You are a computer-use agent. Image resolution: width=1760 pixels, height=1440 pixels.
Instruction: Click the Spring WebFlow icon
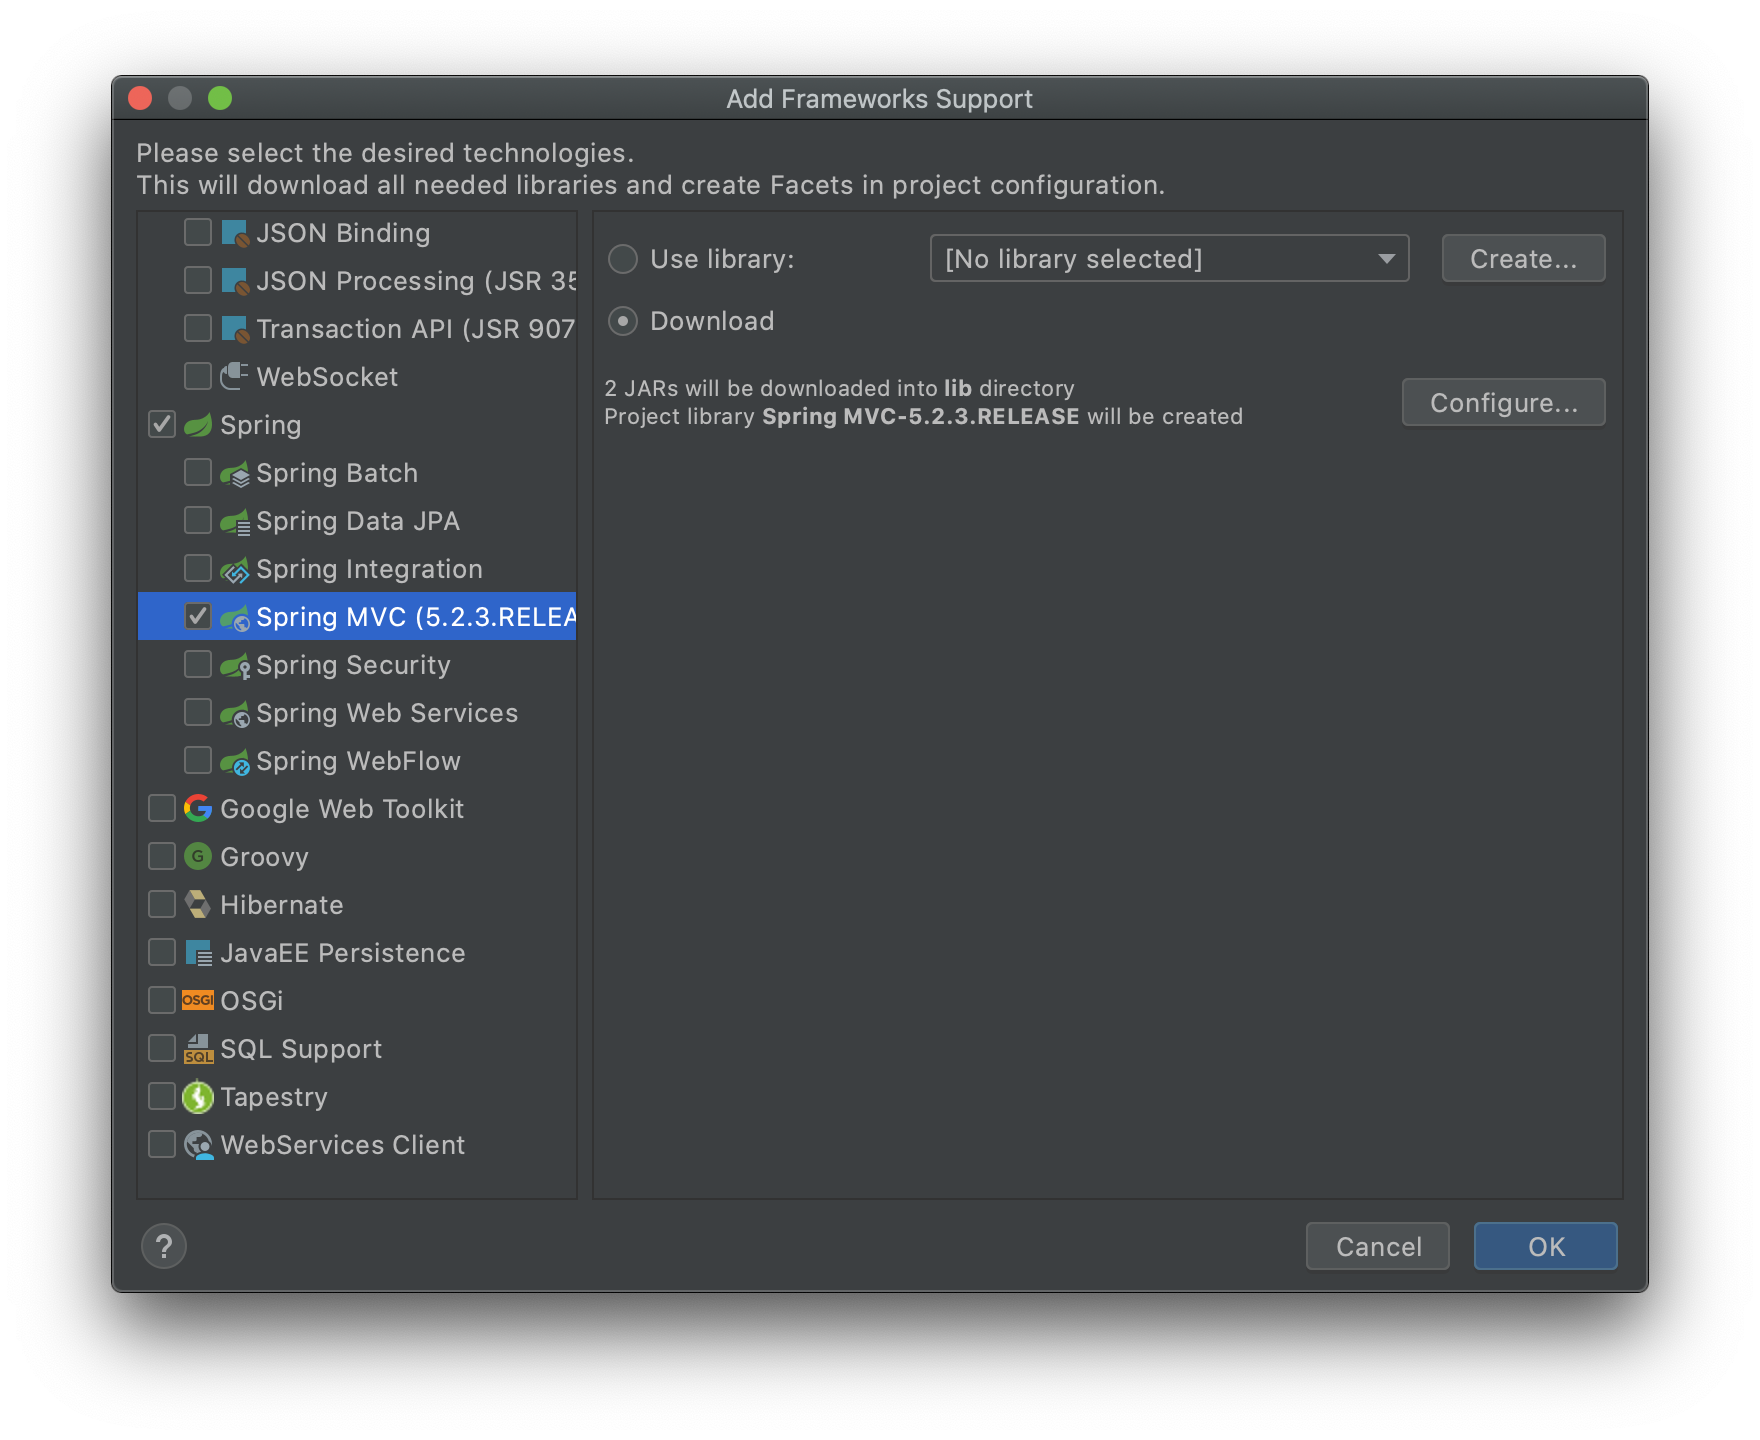(x=235, y=761)
